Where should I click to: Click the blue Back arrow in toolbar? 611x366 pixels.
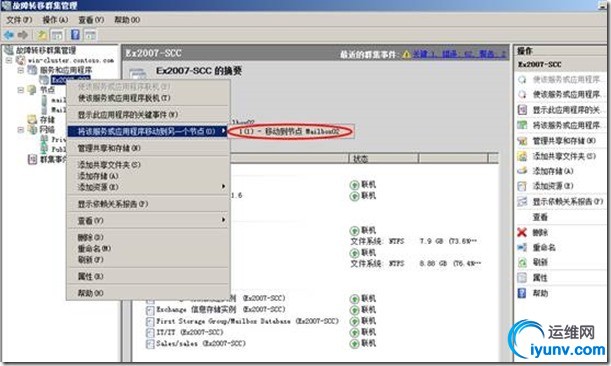tap(9, 35)
